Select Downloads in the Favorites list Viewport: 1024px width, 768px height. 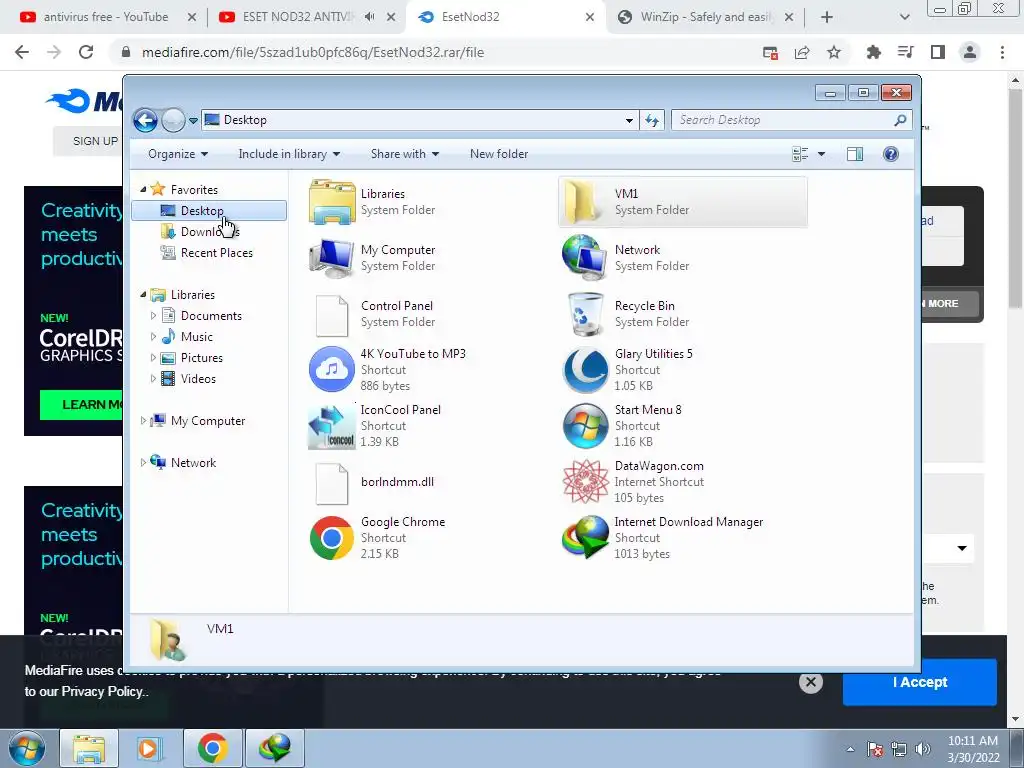tap(209, 232)
